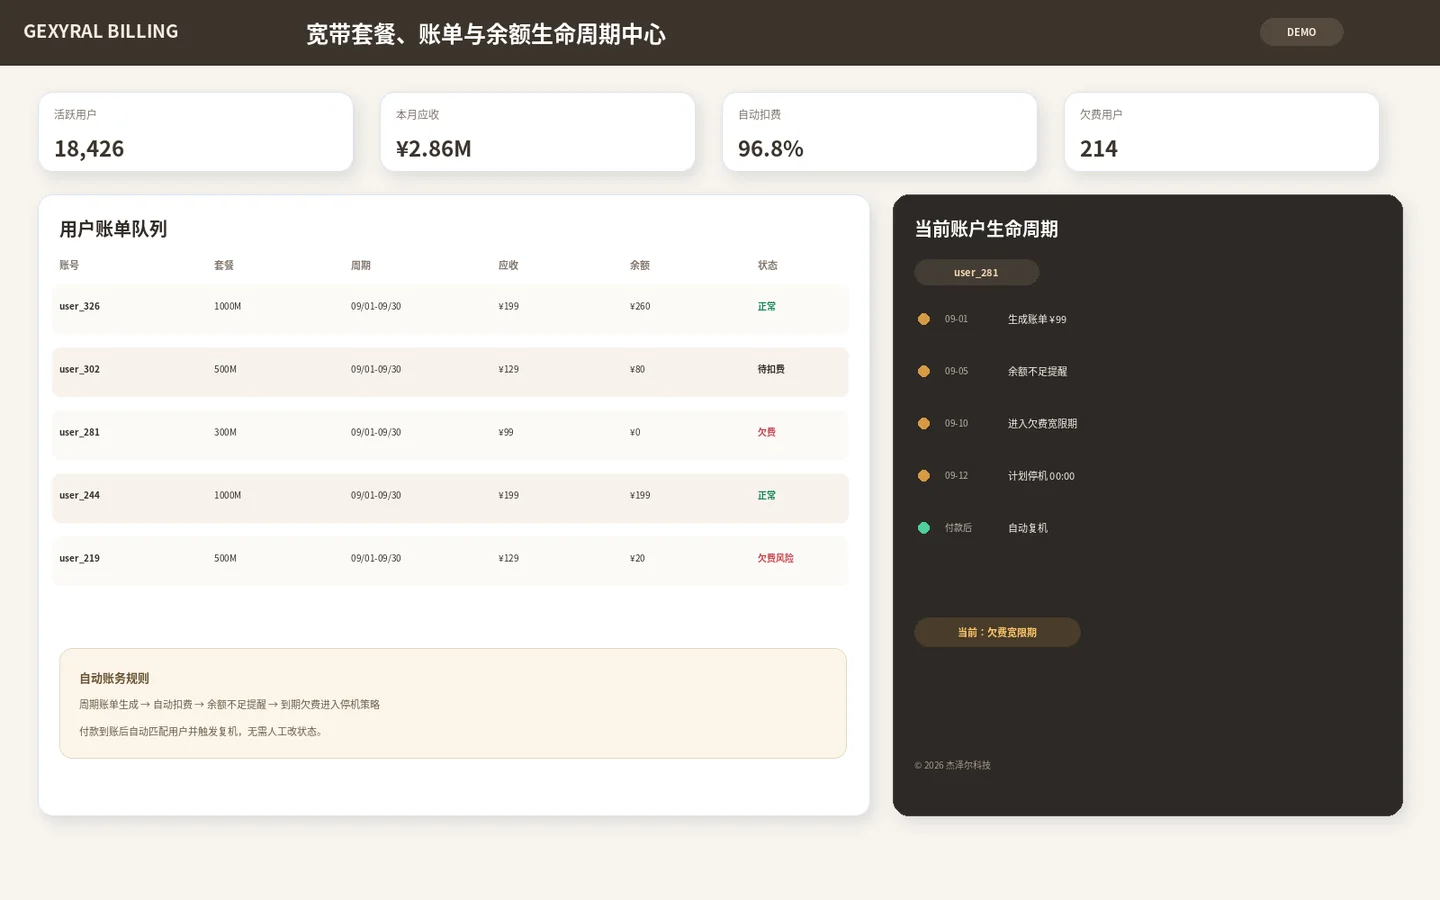Click the ¥80 balance cell
Image resolution: width=1440 pixels, height=900 pixels.
pyautogui.click(x=637, y=369)
